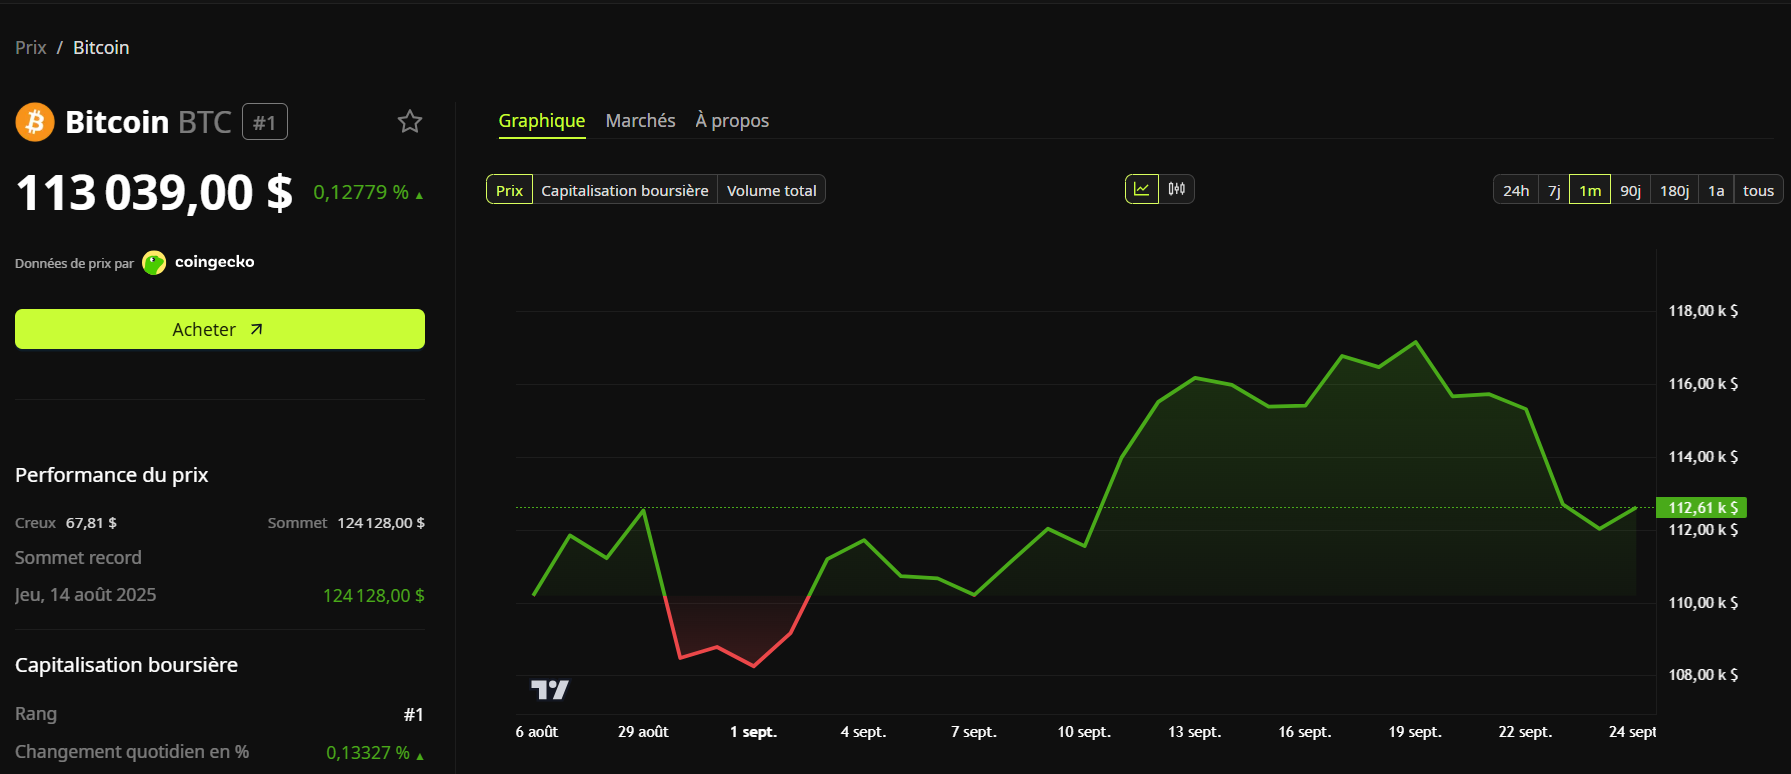Click the 22 sept. date label
The height and width of the screenshot is (774, 1791).
1525,732
